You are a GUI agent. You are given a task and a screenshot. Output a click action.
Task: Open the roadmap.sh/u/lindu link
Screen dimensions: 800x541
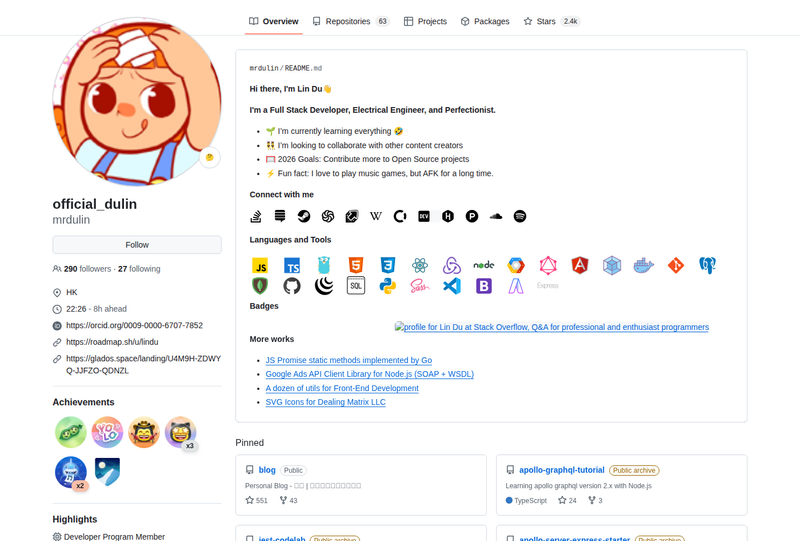[x=112, y=342]
